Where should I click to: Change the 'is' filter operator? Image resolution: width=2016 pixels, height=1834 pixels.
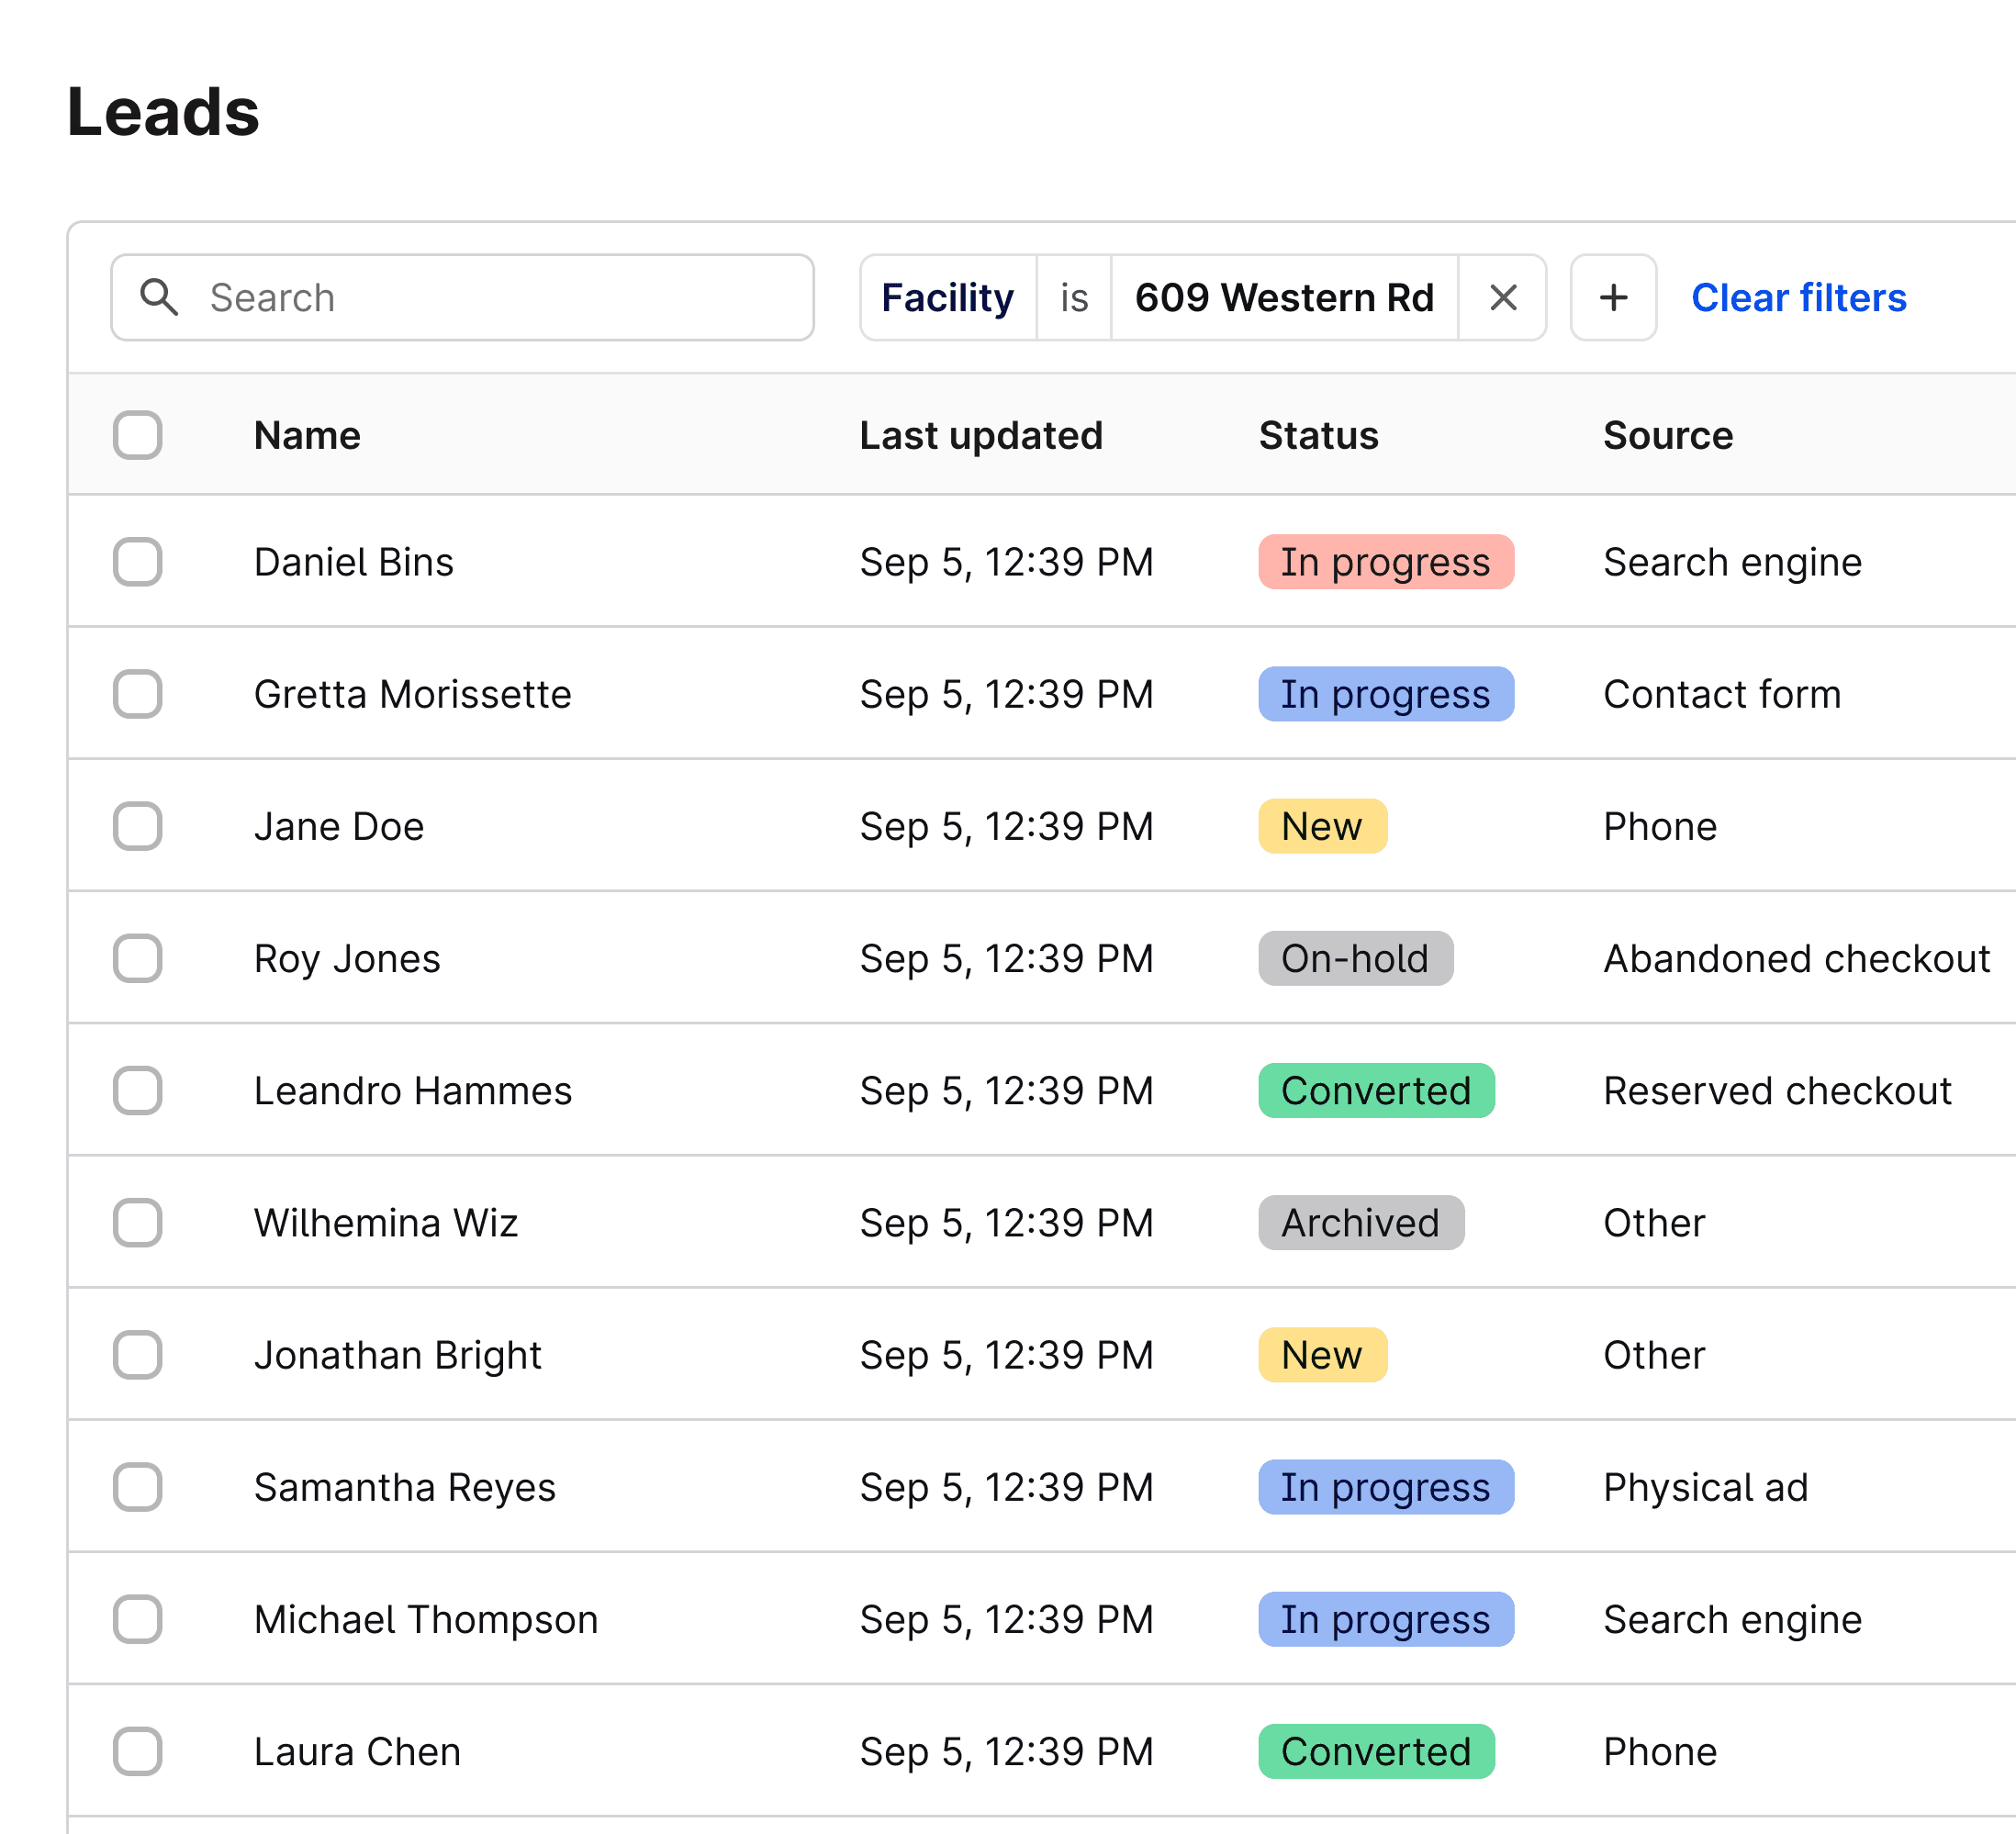click(x=1073, y=297)
